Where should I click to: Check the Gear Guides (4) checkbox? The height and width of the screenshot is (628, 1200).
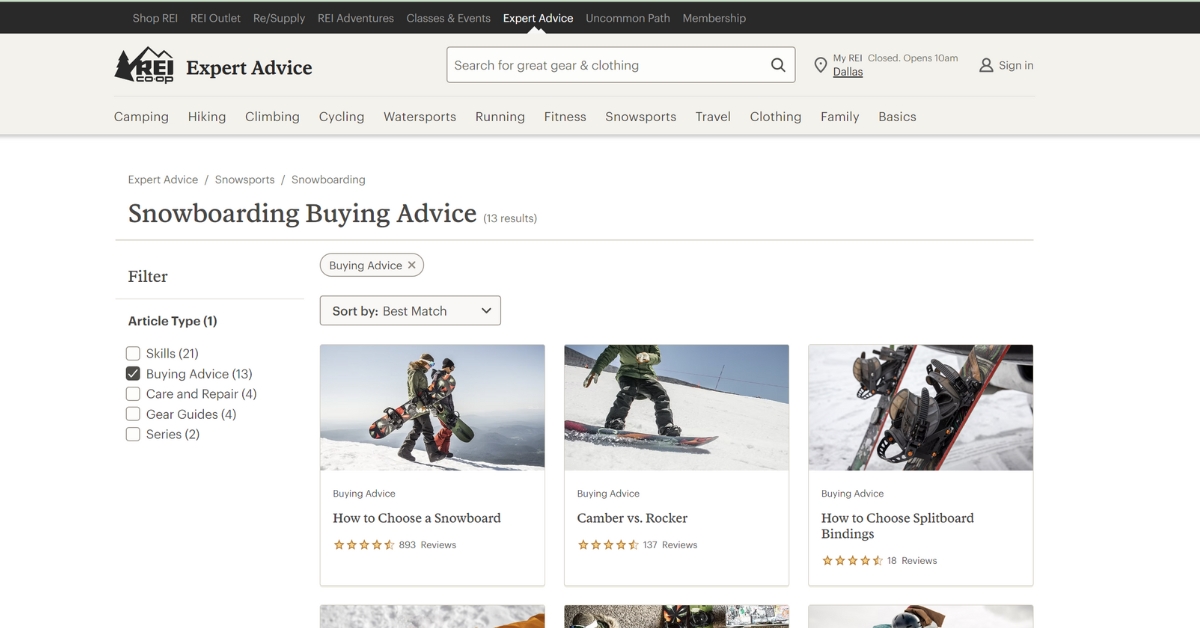[x=133, y=414]
